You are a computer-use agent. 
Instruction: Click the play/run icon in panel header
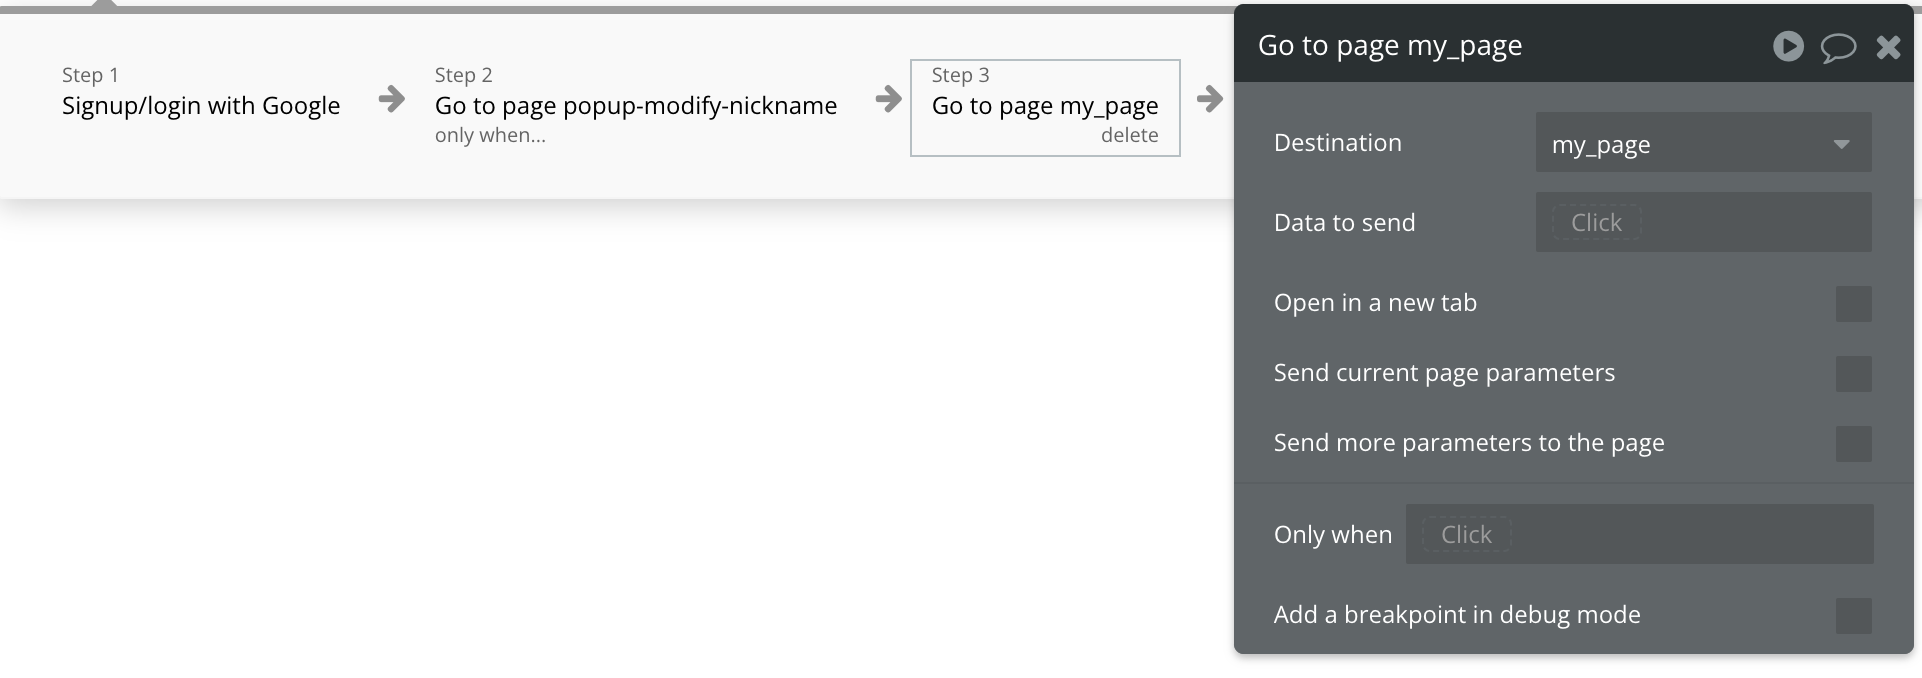click(1788, 46)
